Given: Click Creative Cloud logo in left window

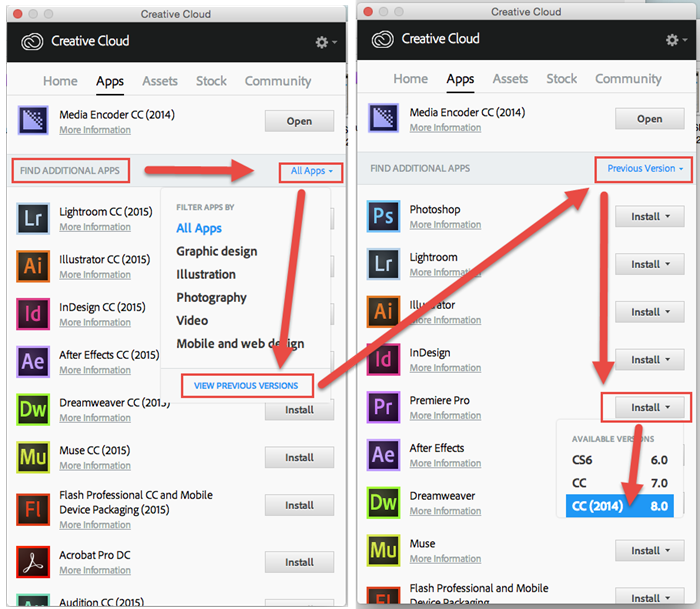Looking at the screenshot, I should pos(32,42).
